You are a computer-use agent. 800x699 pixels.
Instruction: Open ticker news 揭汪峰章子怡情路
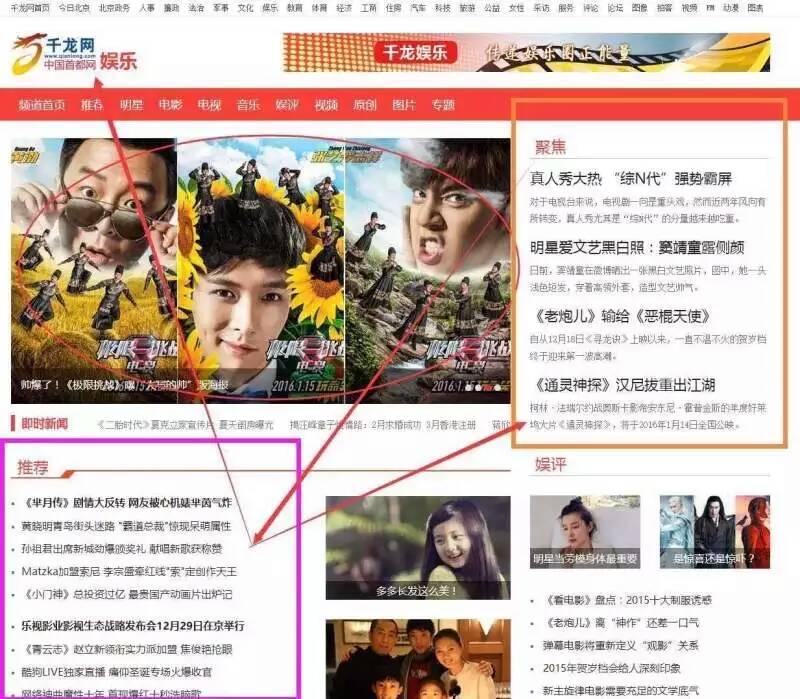coord(382,425)
